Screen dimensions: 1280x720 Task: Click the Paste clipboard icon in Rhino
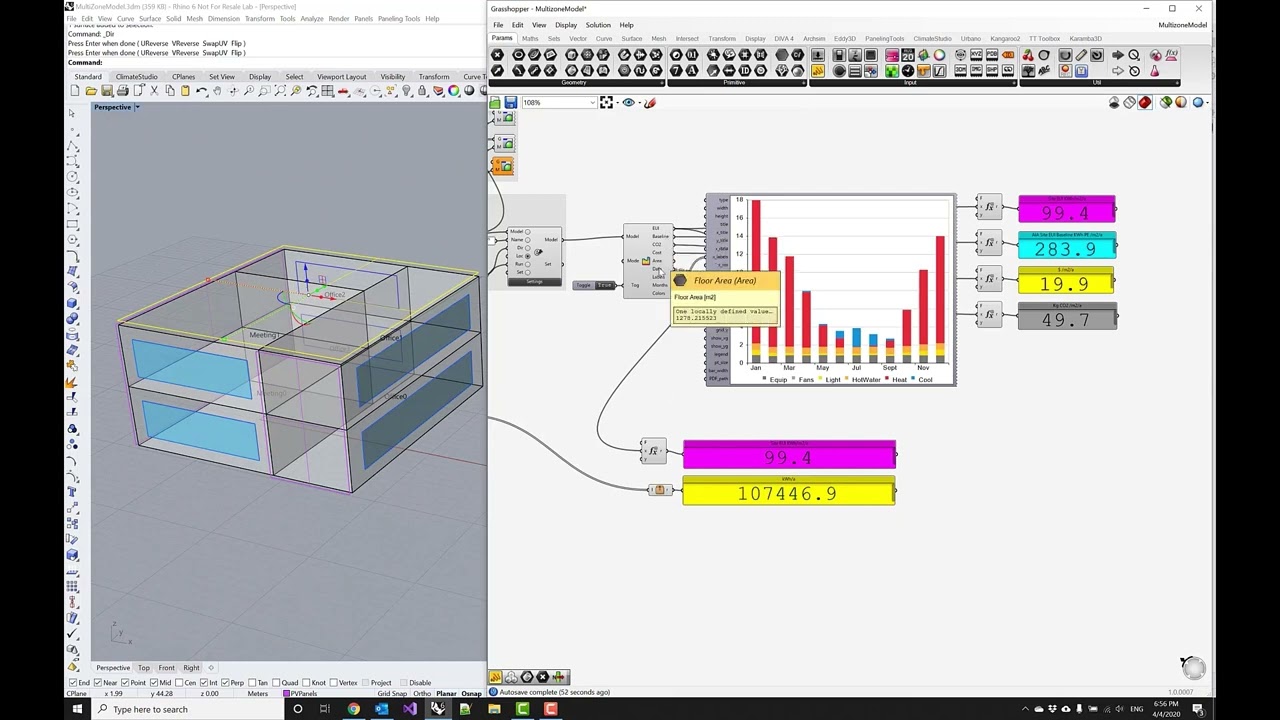coord(185,91)
